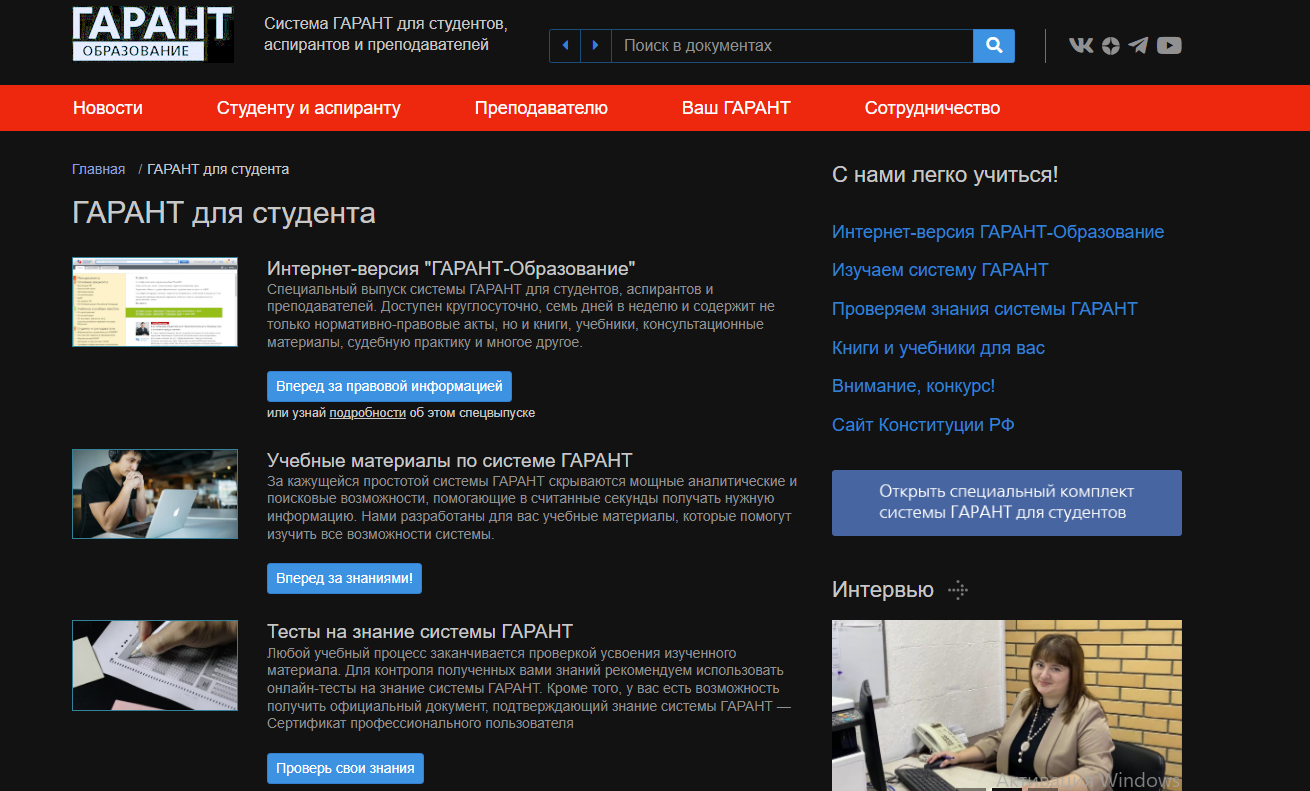Open the Ваш ГАРАНТ menu

(x=736, y=108)
